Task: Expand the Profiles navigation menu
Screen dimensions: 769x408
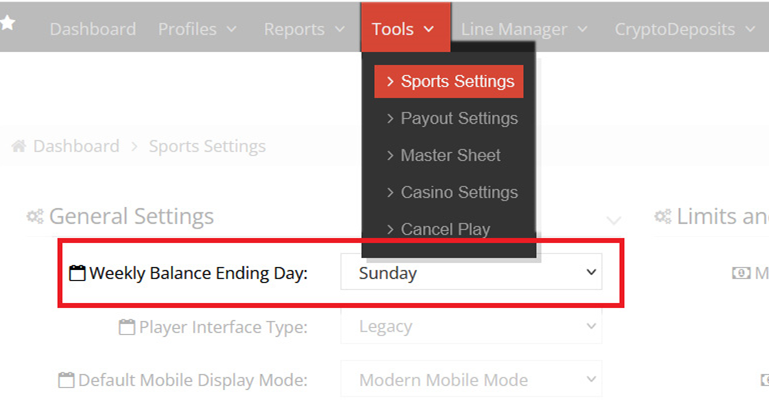Action: 197,29
